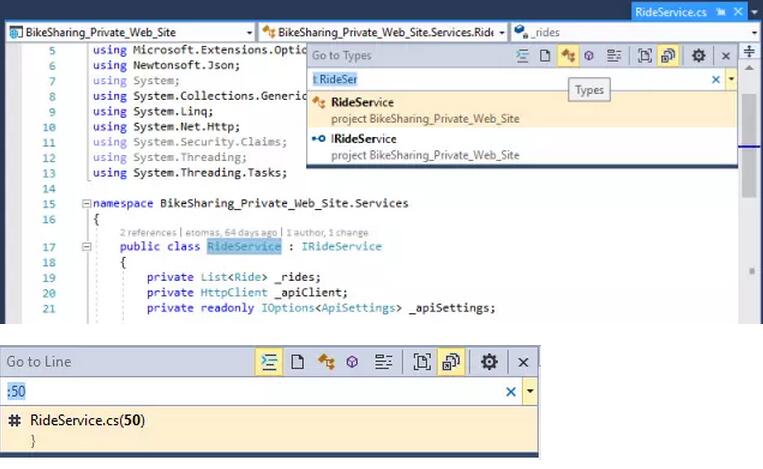Click the List<Ride> type on line 19
This screenshot has width=763, height=469.
coord(234,277)
